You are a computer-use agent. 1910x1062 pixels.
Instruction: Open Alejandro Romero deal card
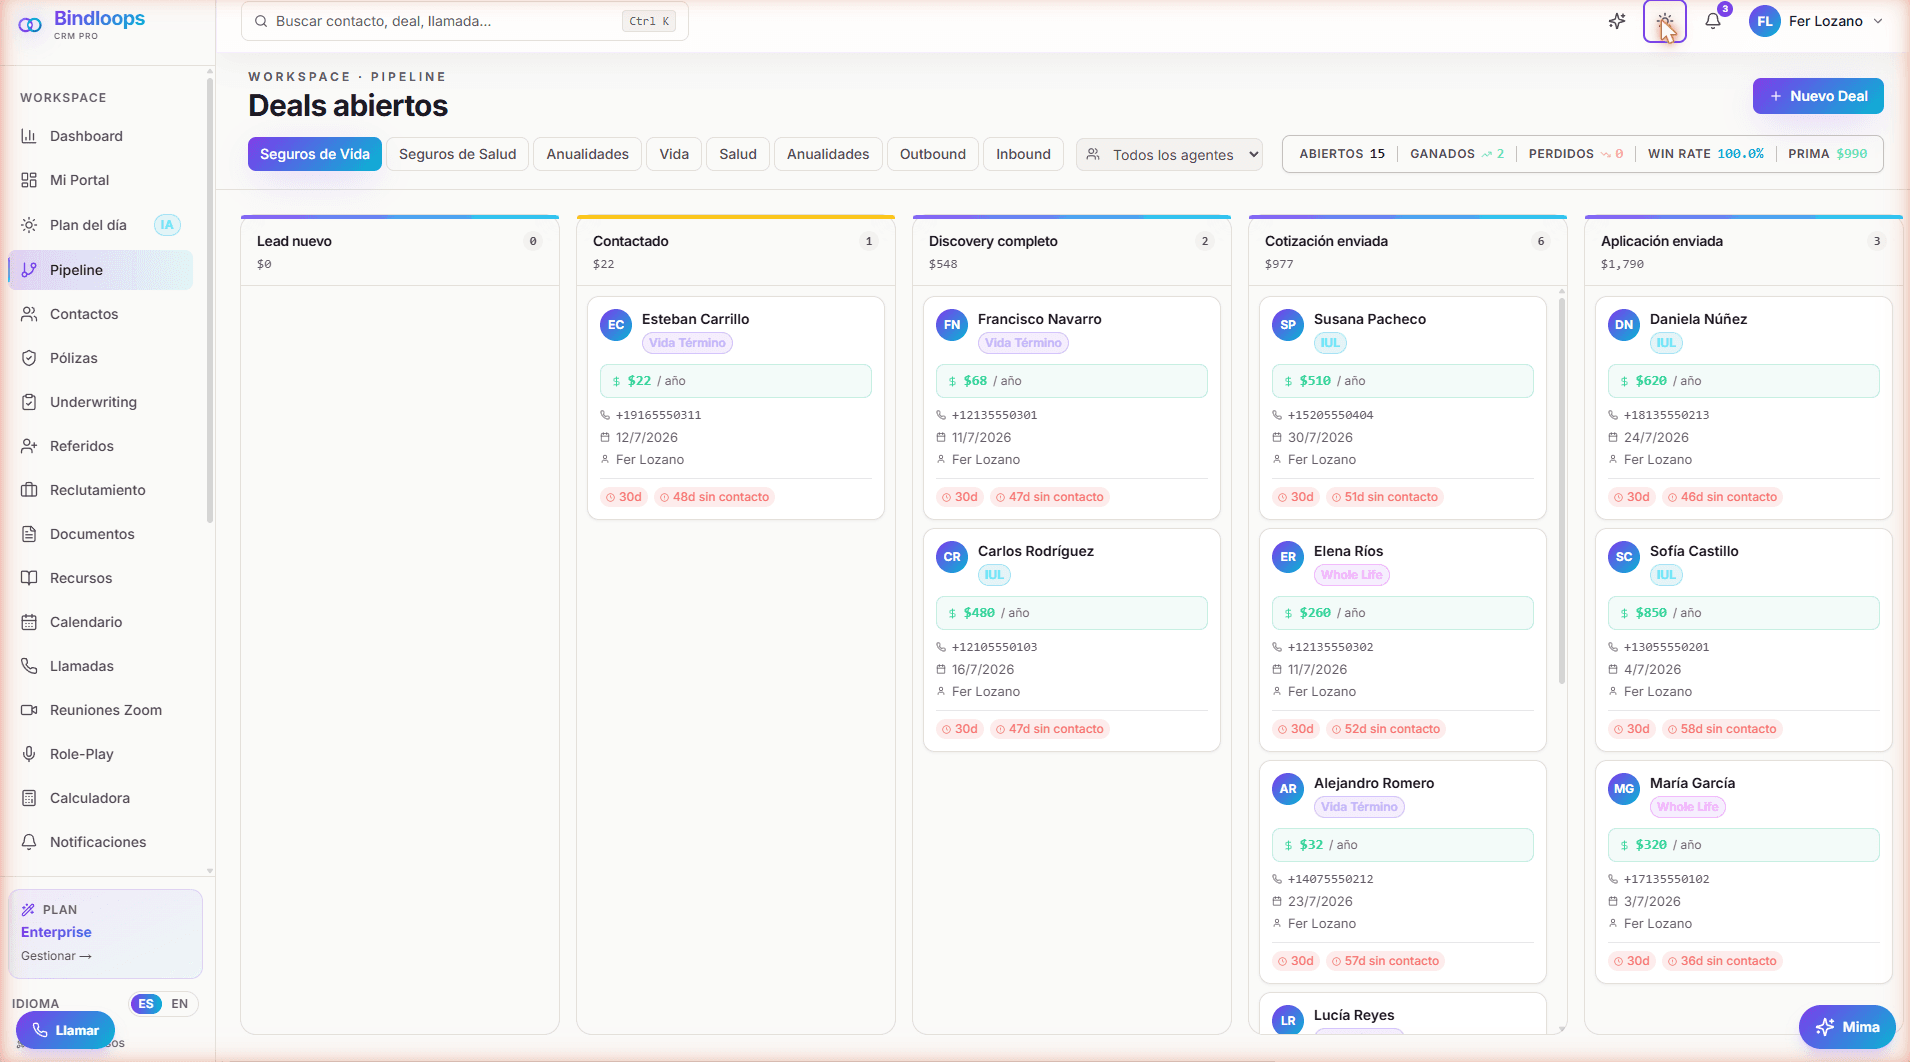point(1403,872)
